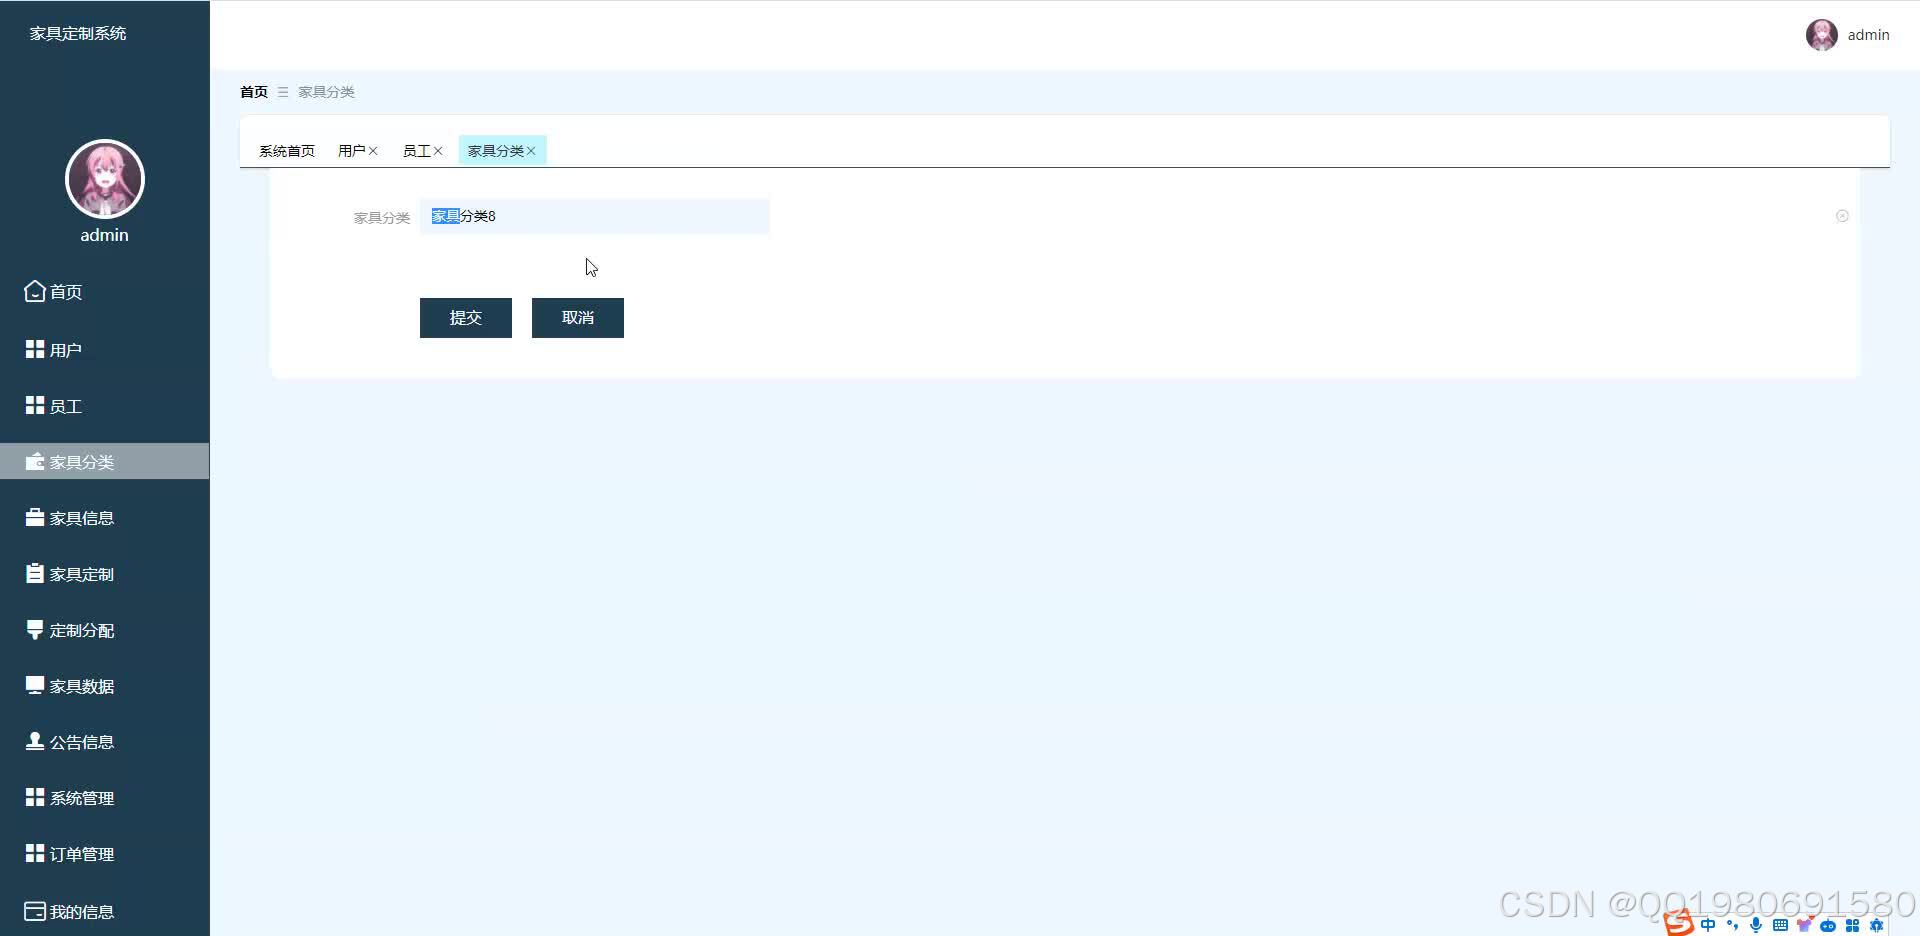Click the grid icon beside 员工
1920x936 pixels.
coord(35,405)
